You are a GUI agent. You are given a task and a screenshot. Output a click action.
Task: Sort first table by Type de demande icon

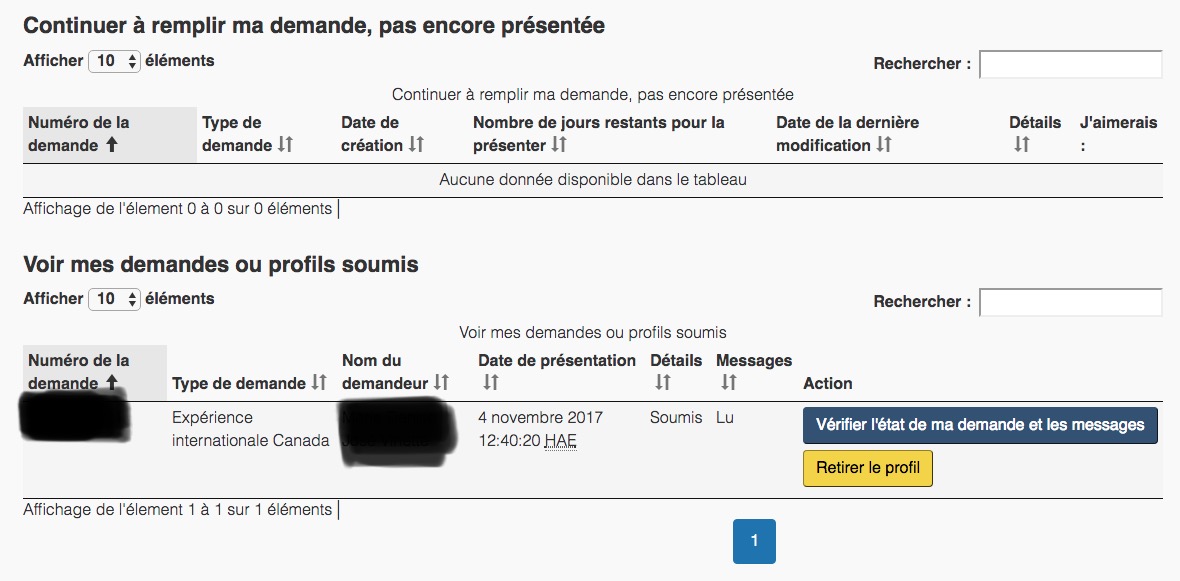coord(285,145)
